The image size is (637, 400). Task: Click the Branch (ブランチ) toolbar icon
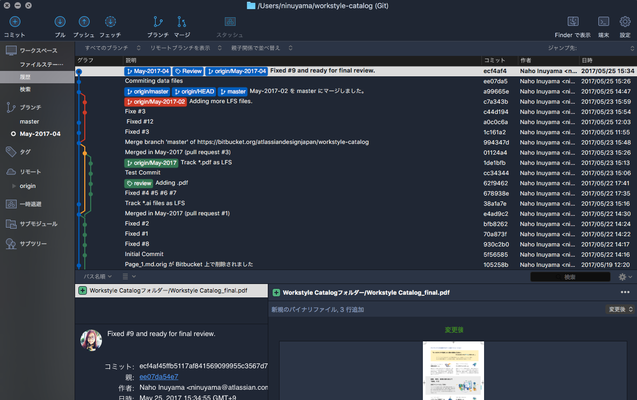(x=158, y=22)
